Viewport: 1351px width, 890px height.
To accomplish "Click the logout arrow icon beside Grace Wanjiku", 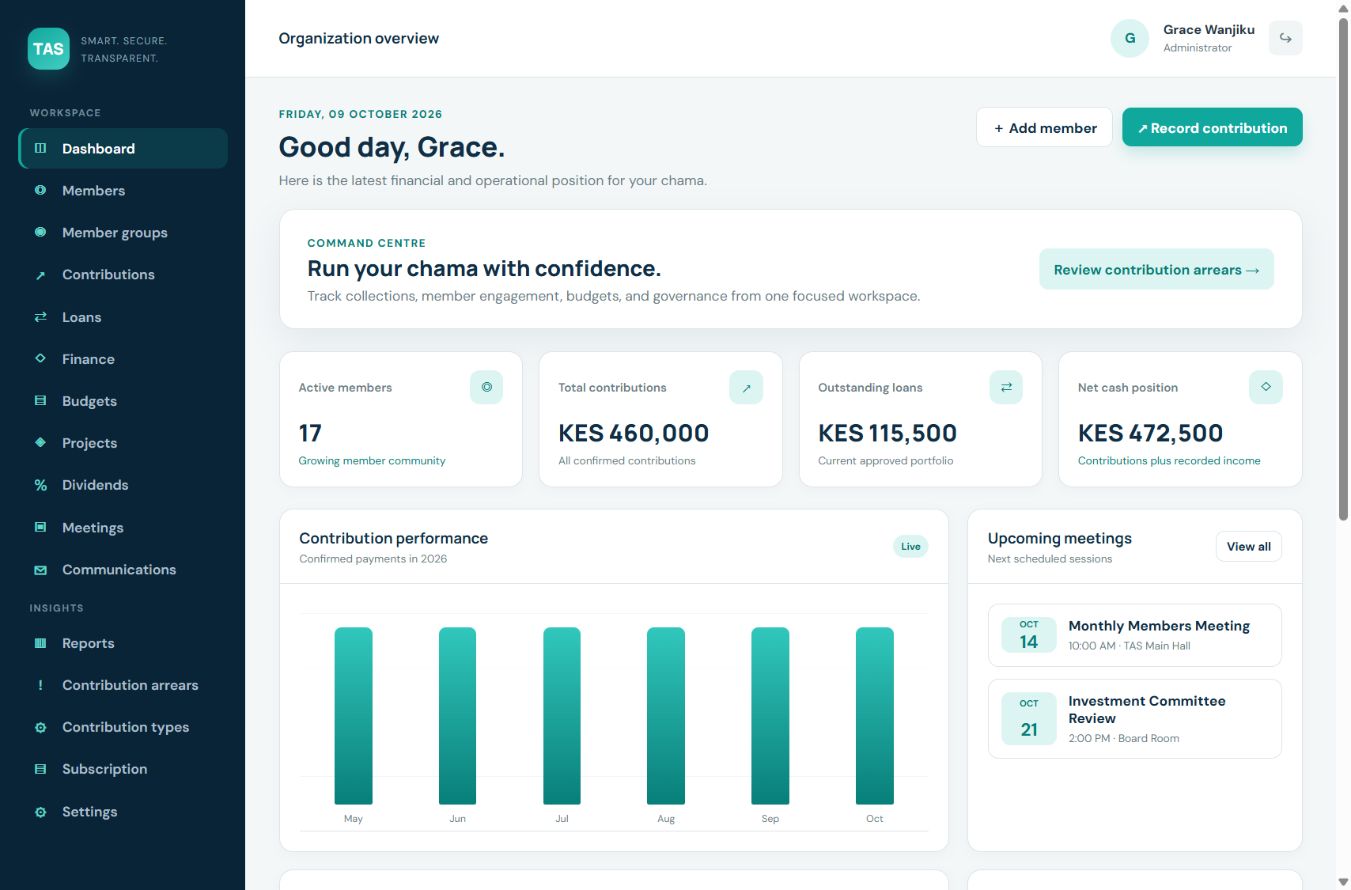I will coord(1285,38).
